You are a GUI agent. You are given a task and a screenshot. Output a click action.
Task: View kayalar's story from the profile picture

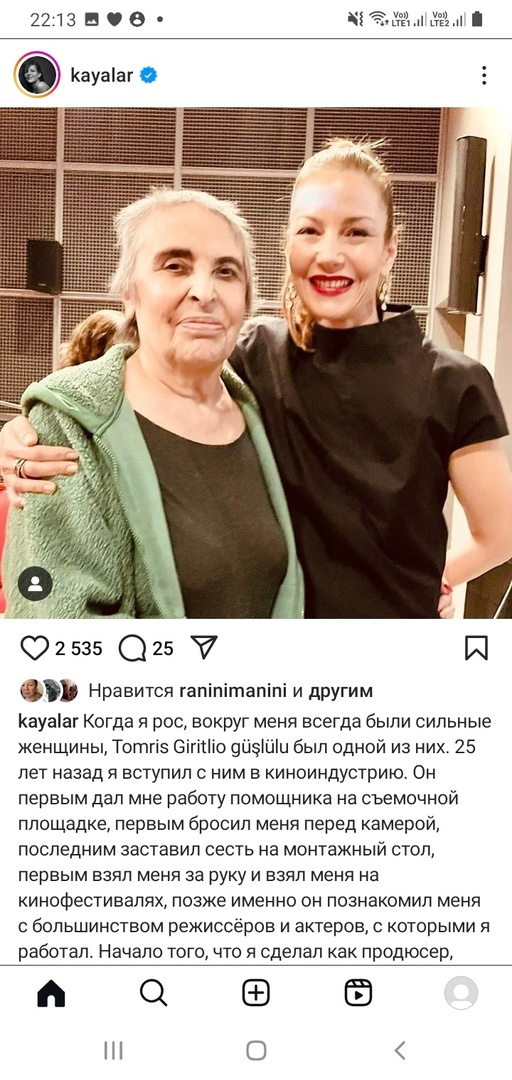[x=37, y=75]
